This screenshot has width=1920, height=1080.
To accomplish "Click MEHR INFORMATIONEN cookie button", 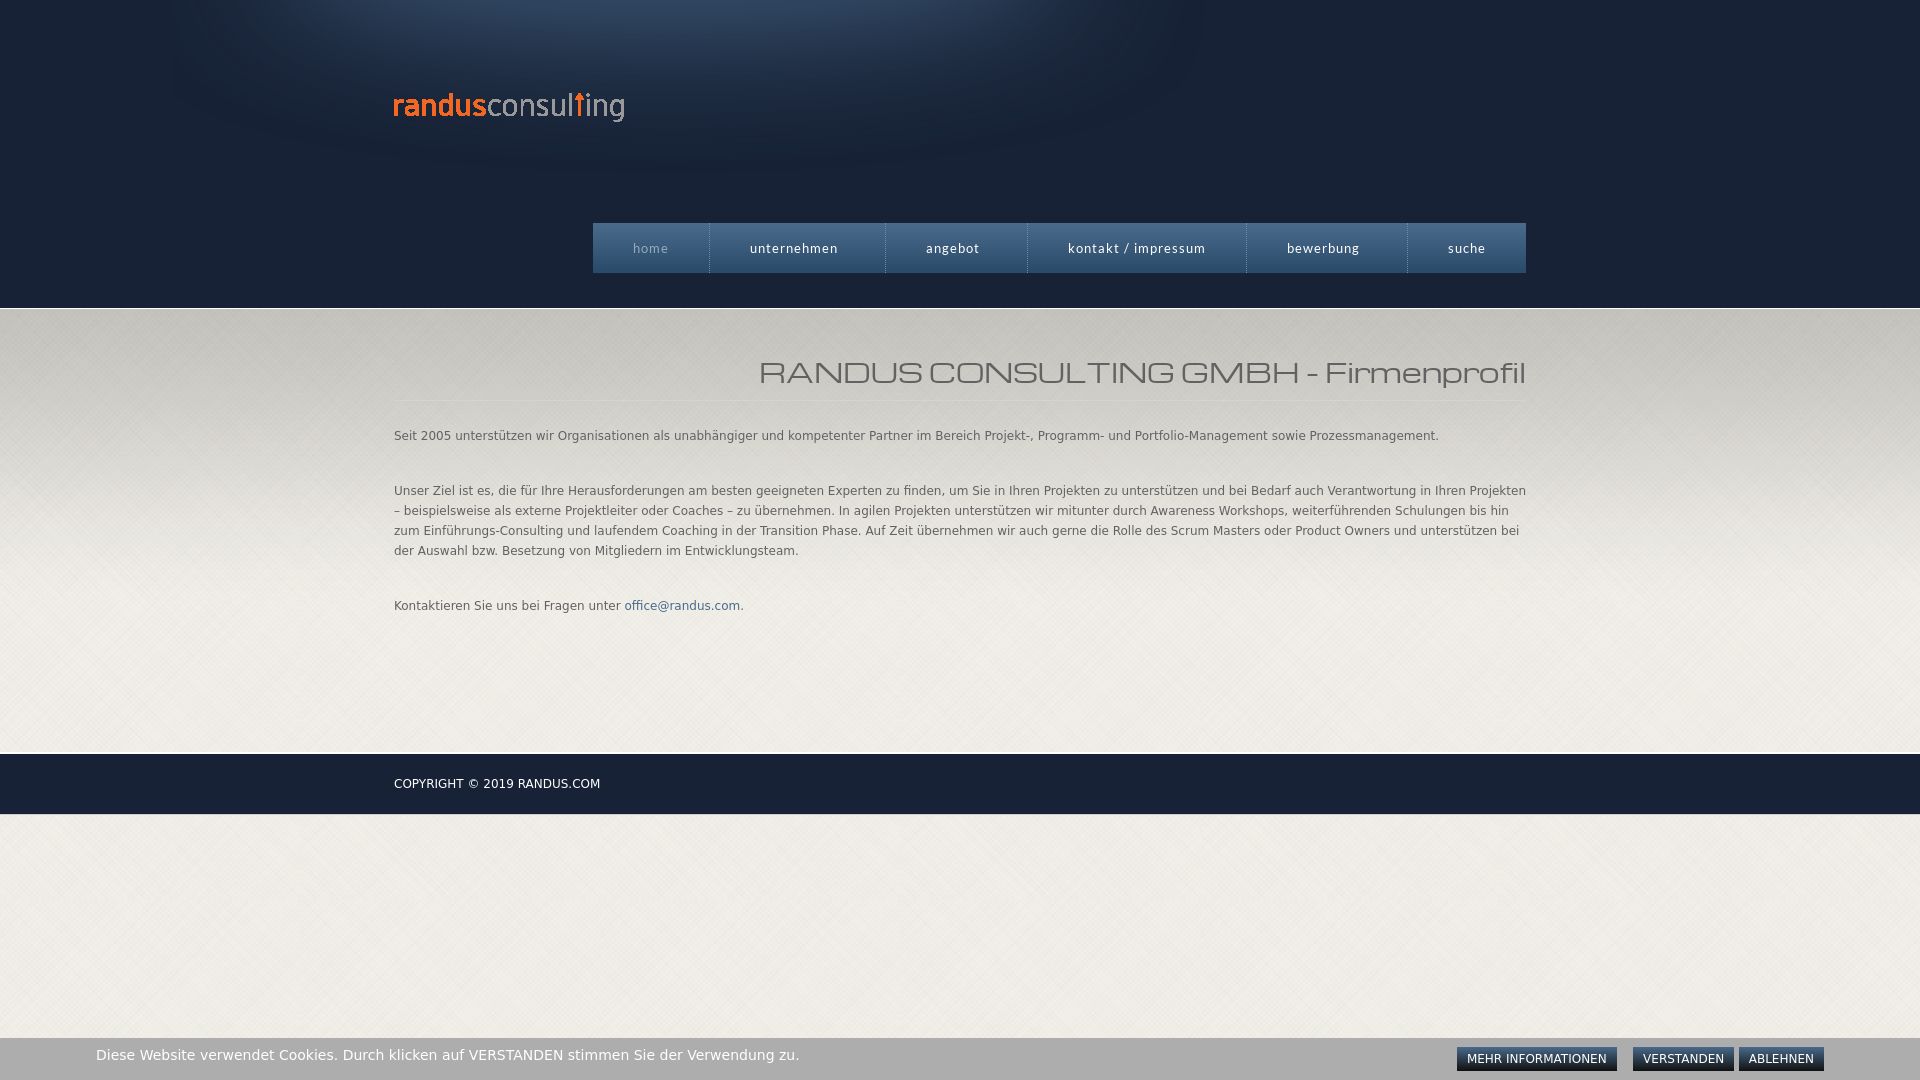I will (x=1536, y=1059).
